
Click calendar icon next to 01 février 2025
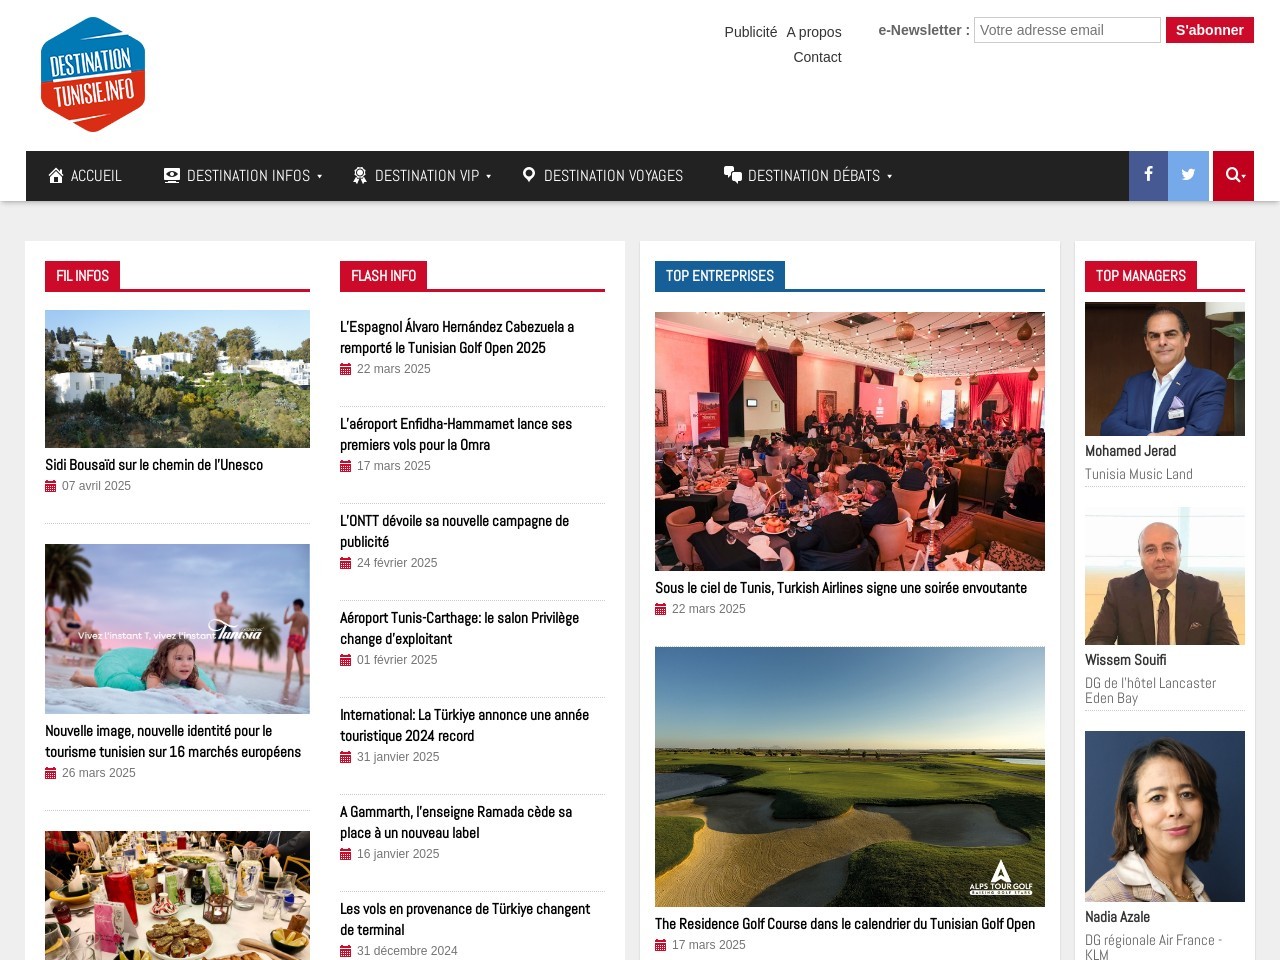(346, 660)
